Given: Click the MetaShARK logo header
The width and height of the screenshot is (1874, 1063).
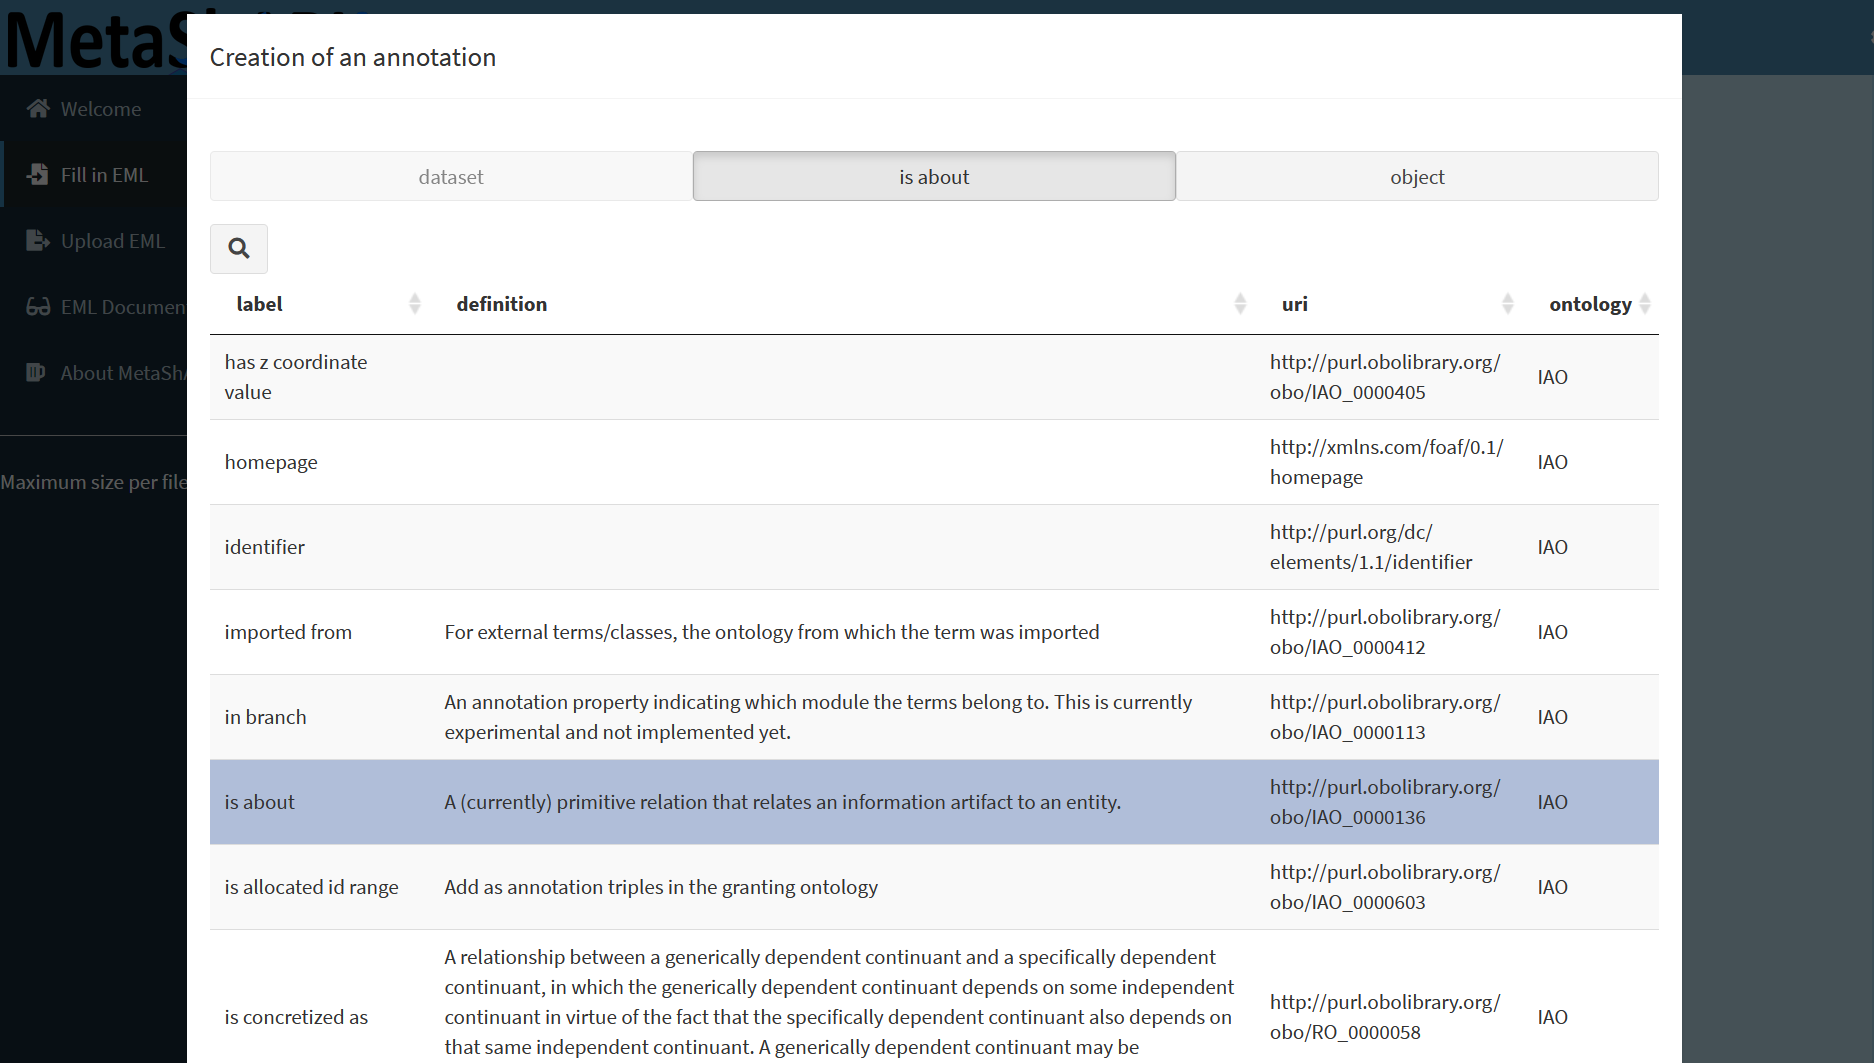Looking at the screenshot, I should (x=94, y=40).
